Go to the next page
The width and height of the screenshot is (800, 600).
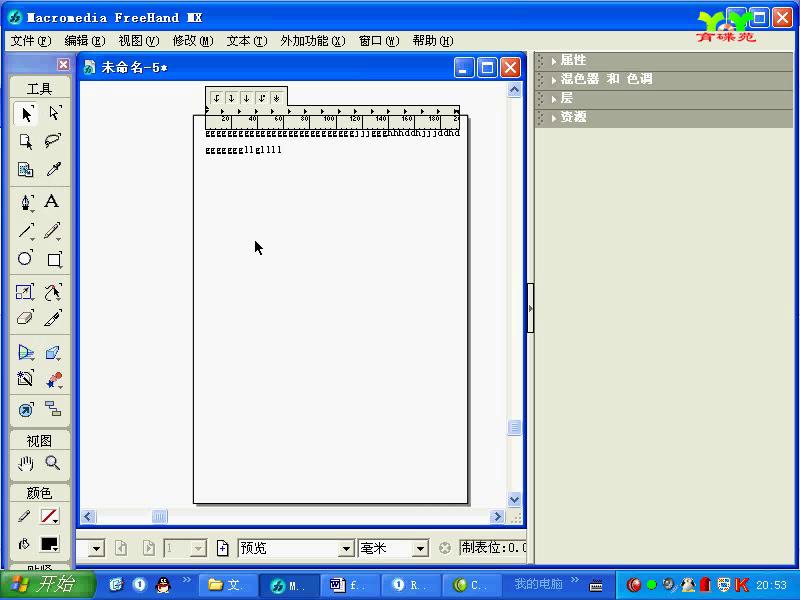(148, 548)
